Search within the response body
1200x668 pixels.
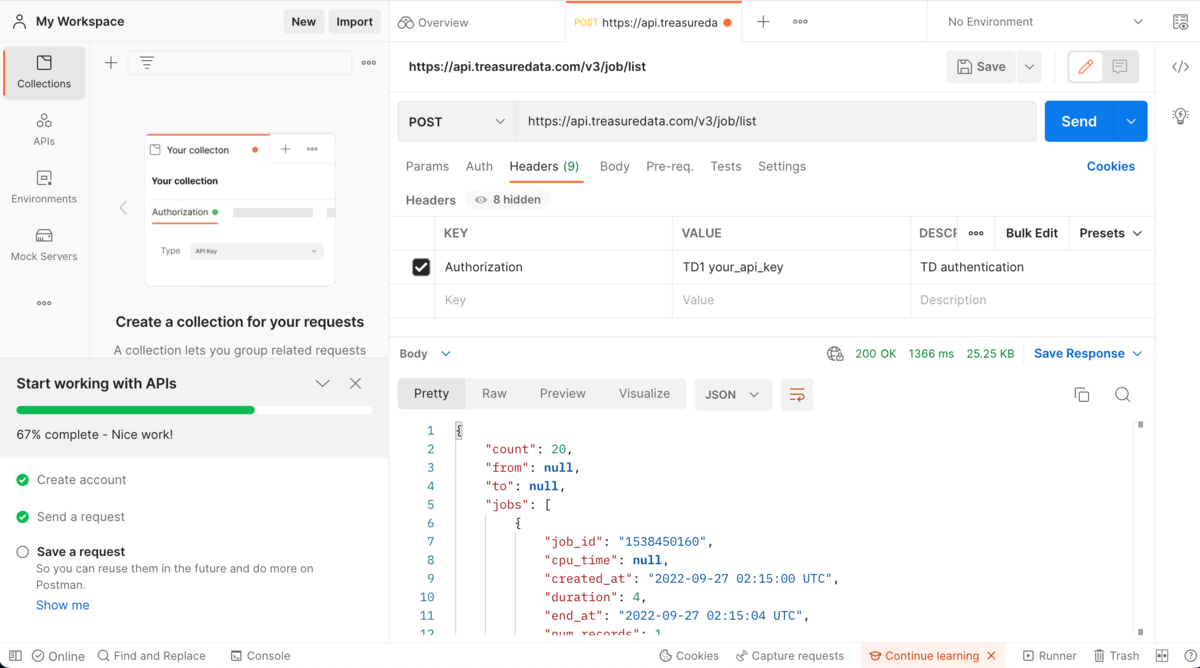coord(1122,394)
